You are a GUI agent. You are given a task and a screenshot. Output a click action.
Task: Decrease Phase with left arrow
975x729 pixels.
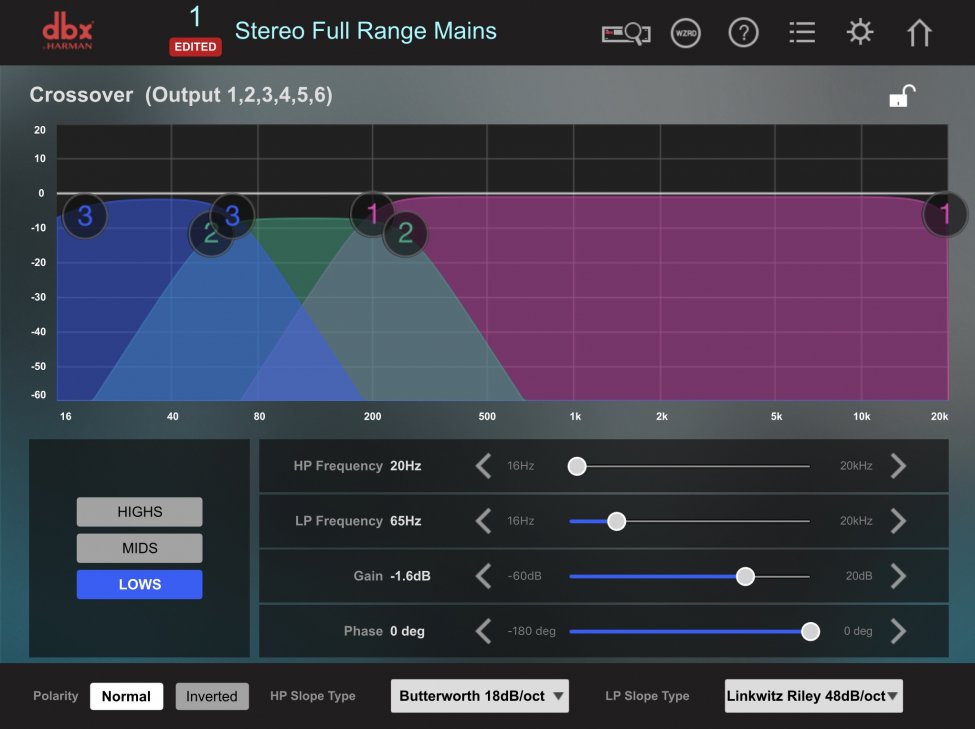[x=483, y=631]
